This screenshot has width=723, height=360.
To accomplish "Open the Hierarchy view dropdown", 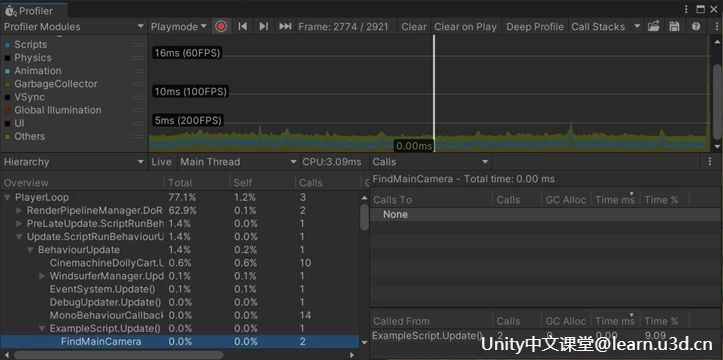I will pyautogui.click(x=74, y=162).
